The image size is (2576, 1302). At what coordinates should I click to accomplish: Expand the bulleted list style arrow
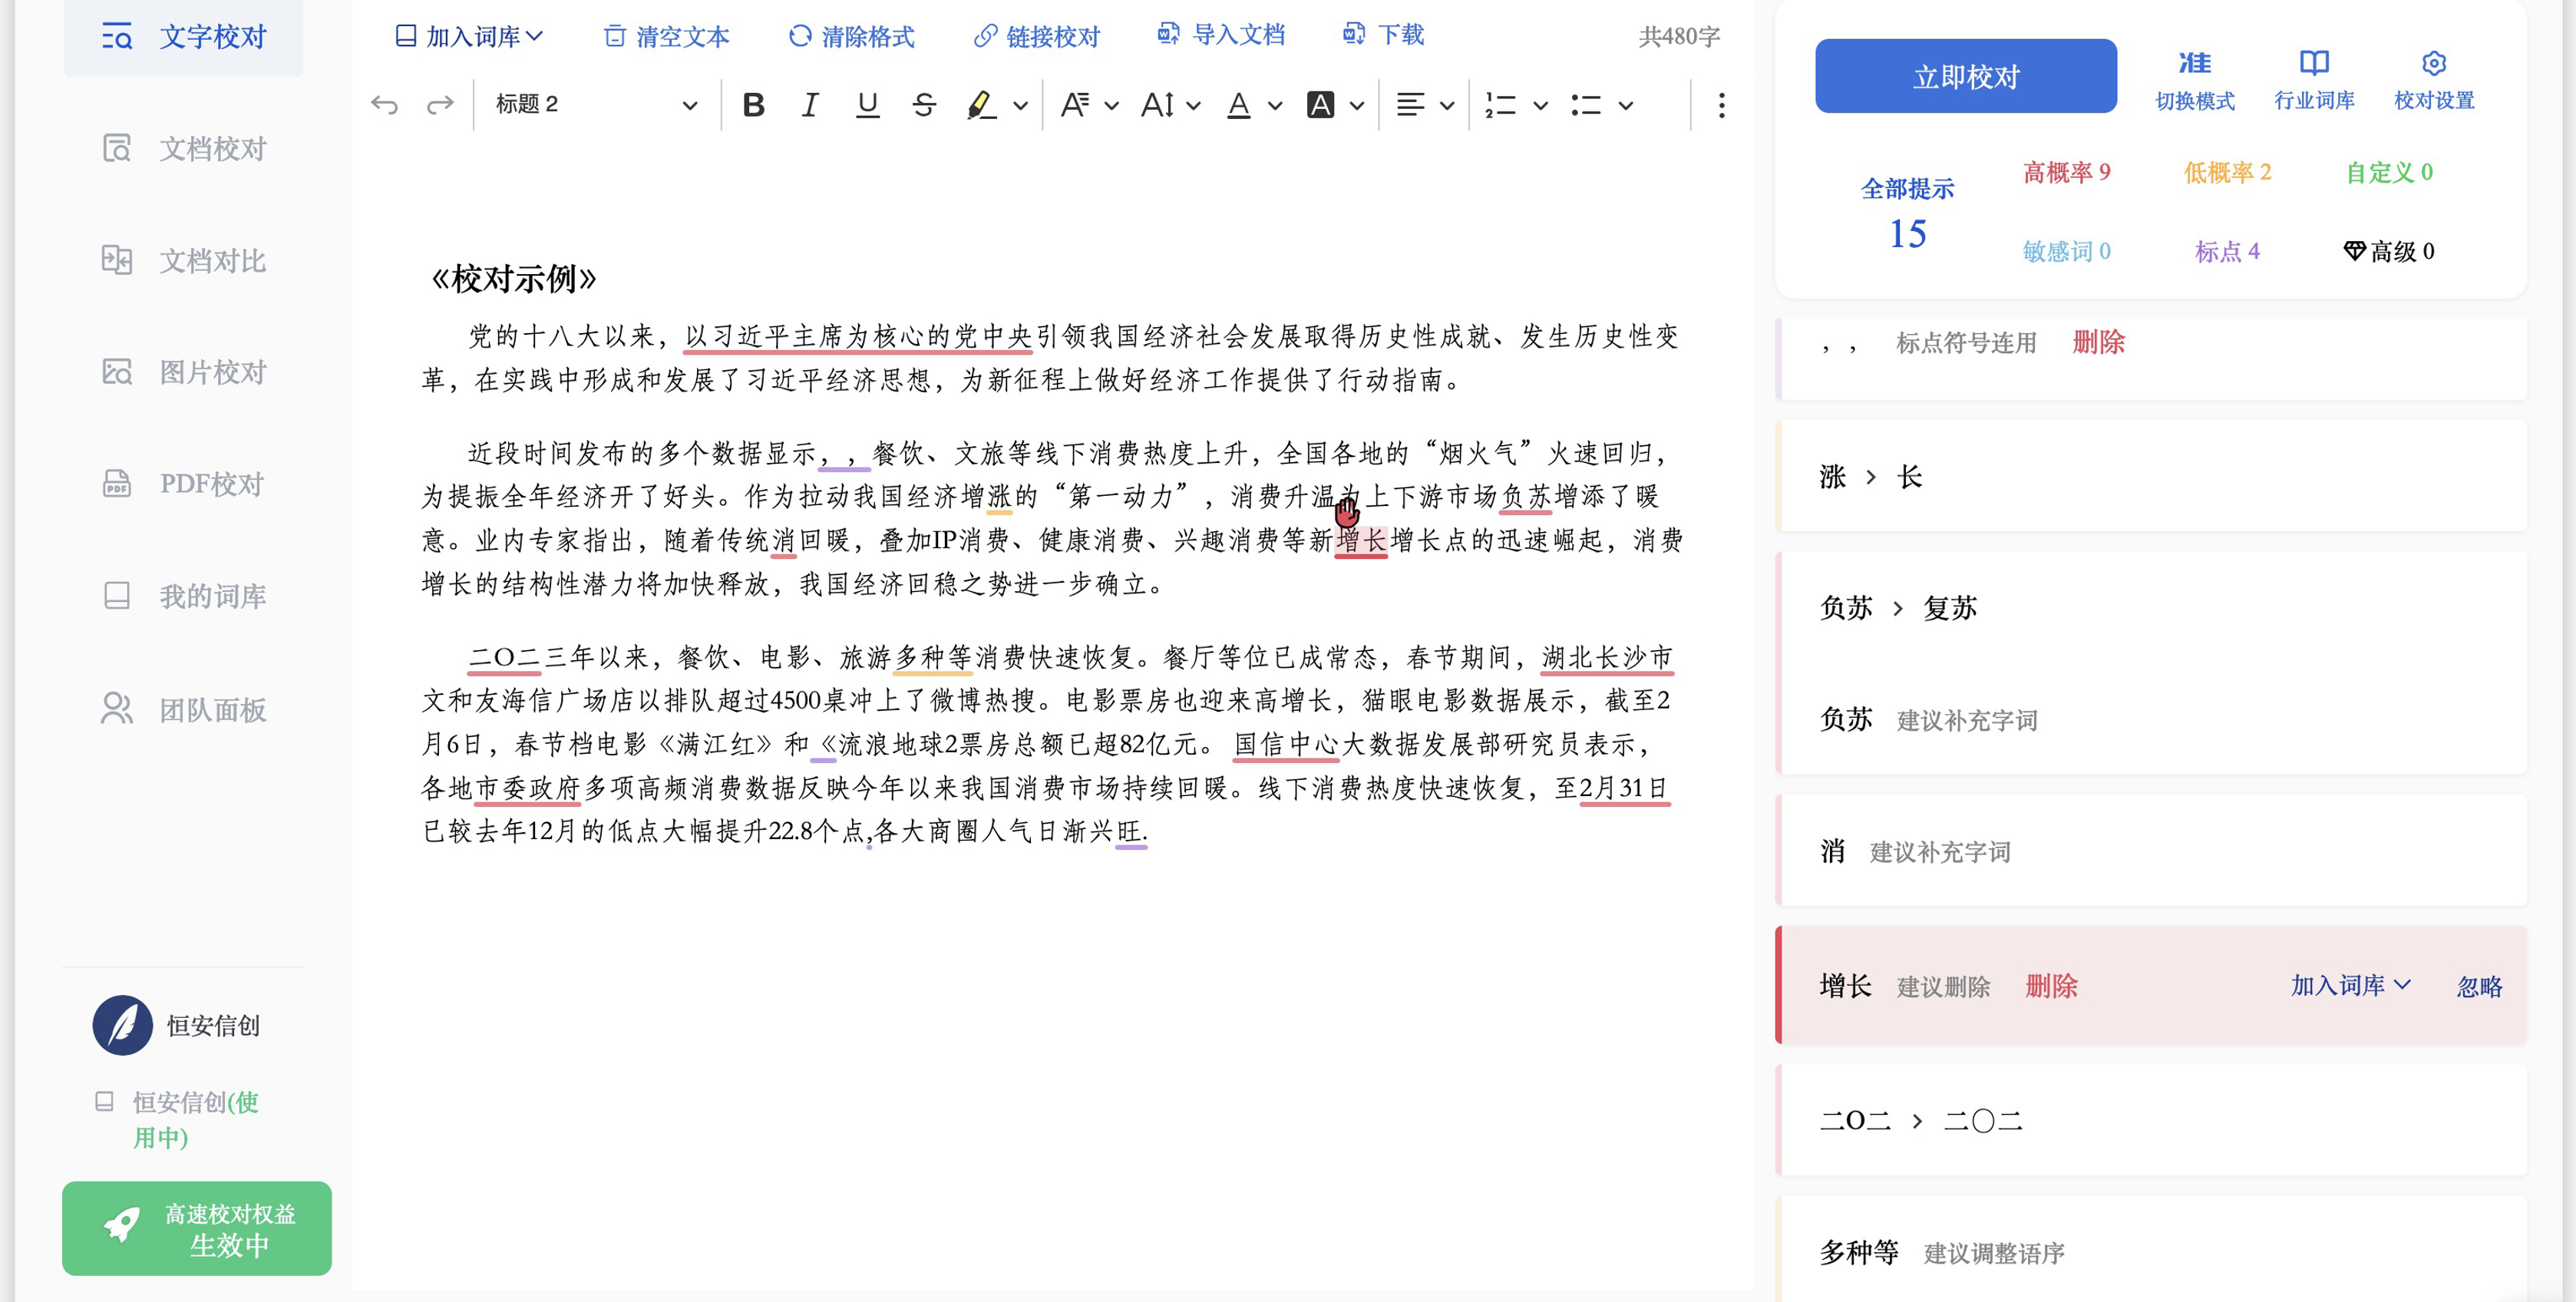[1626, 105]
